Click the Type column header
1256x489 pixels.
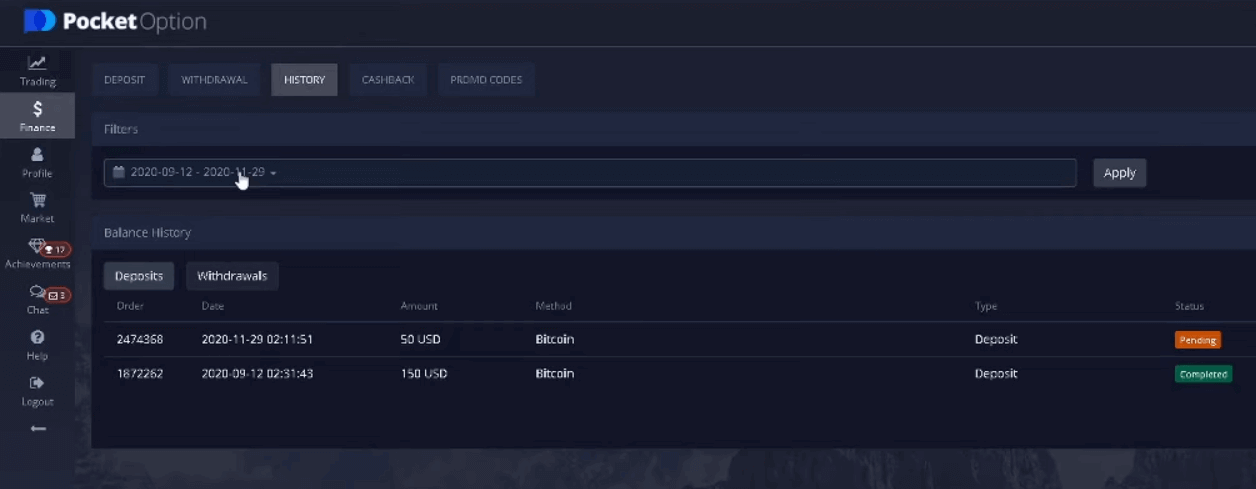(x=986, y=306)
